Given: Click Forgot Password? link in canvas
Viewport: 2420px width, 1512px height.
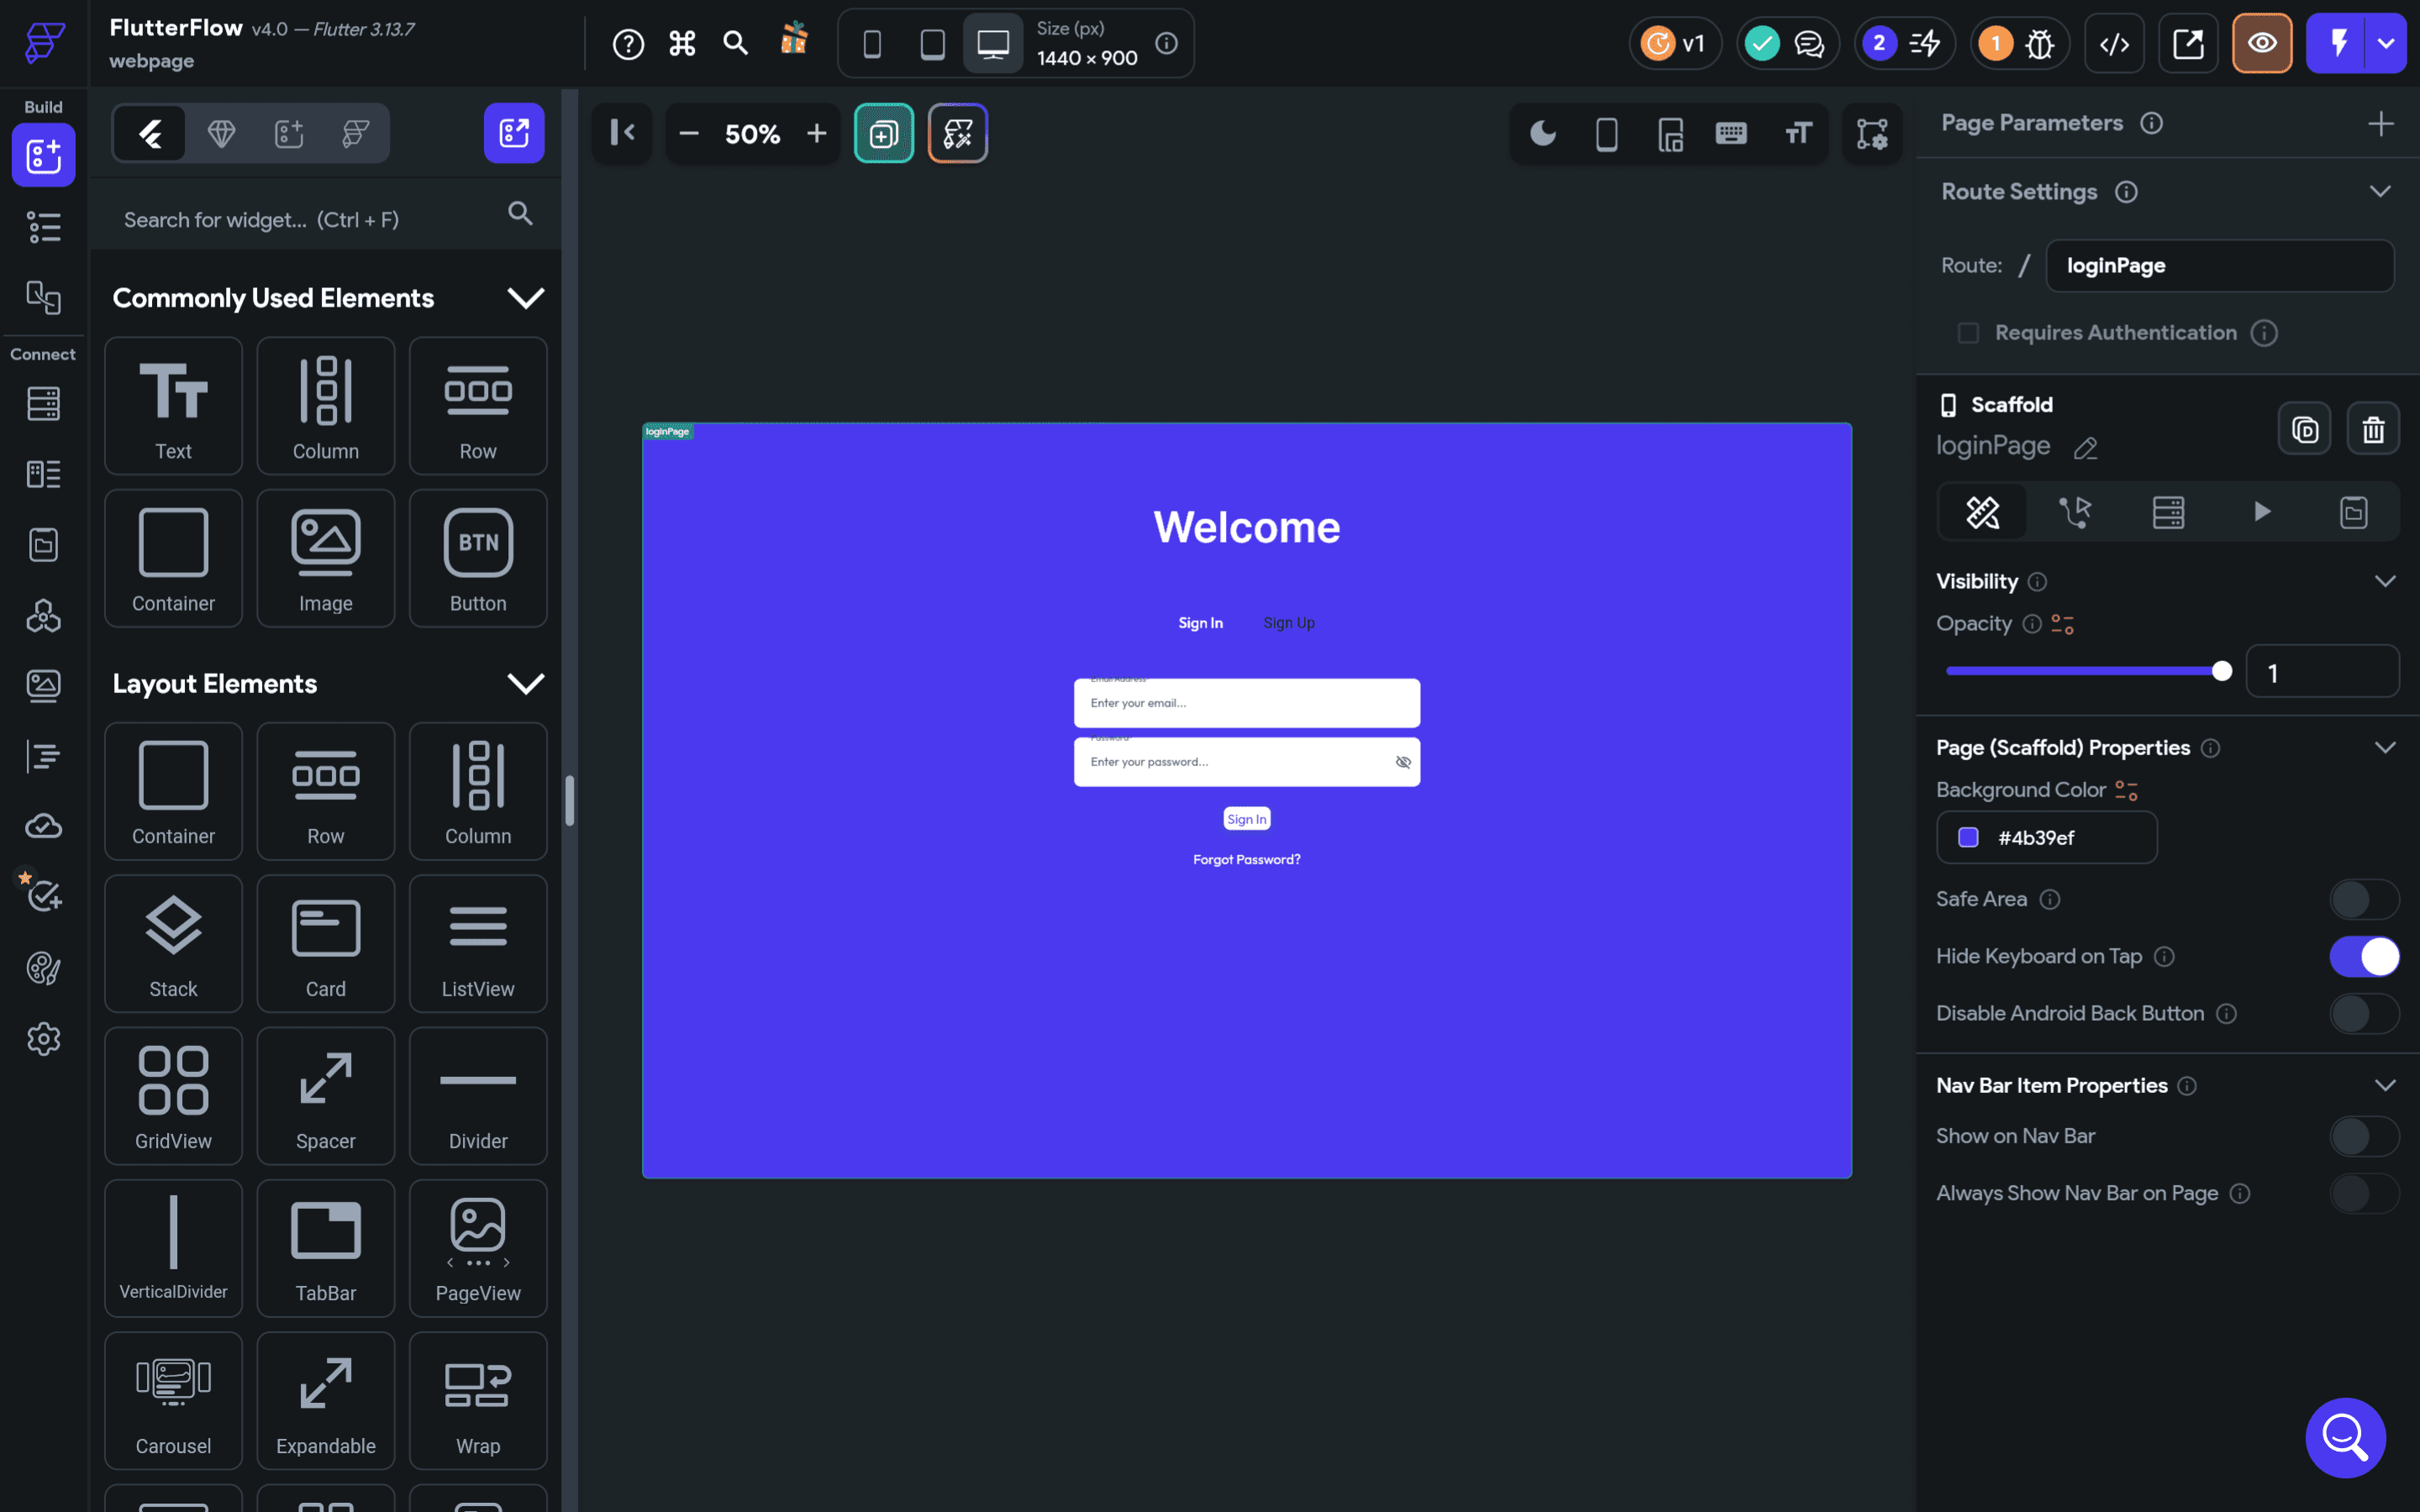Looking at the screenshot, I should pyautogui.click(x=1246, y=860).
